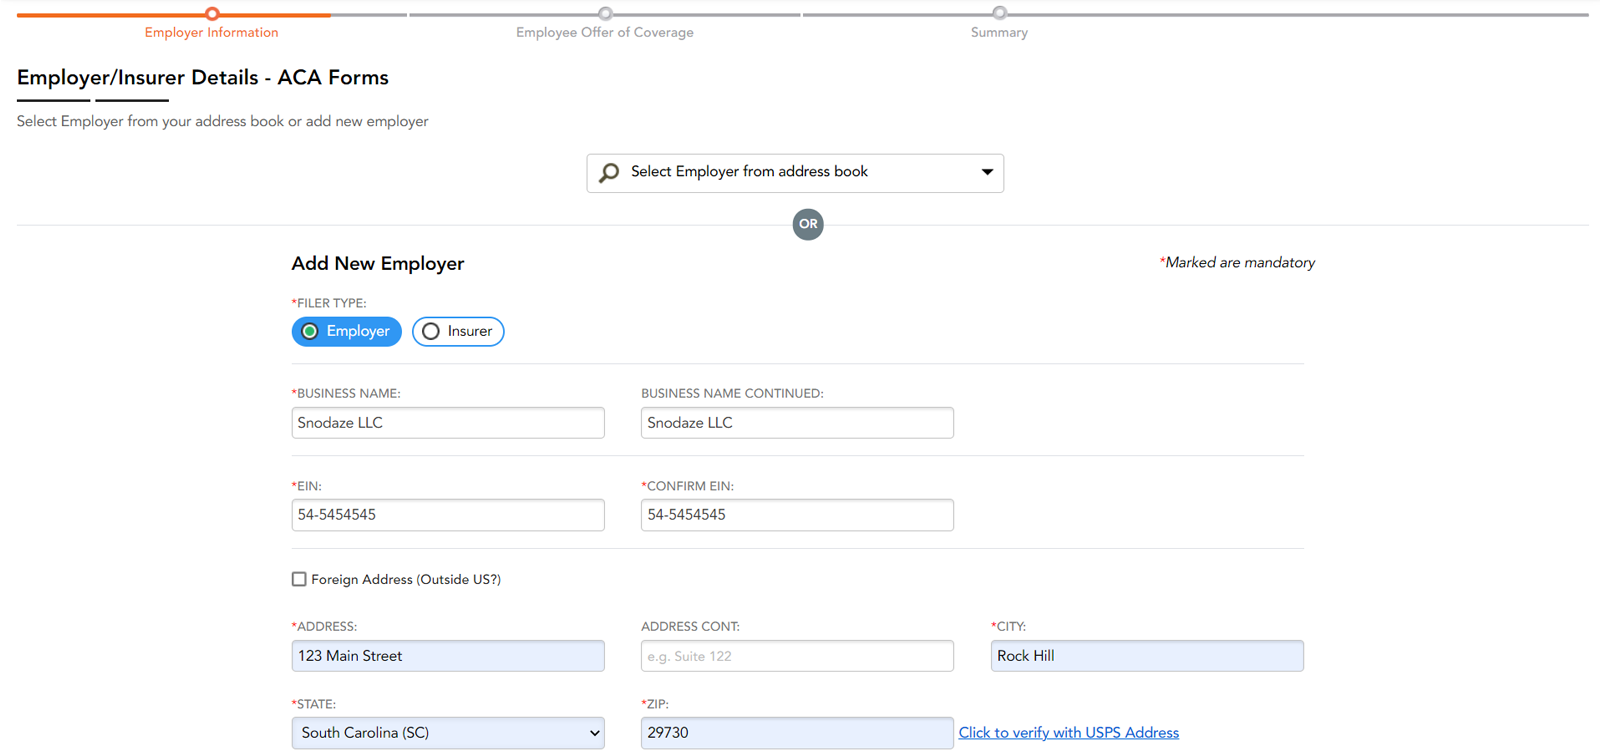This screenshot has height=754, width=1600.
Task: Check the Foreign Address checkbox
Action: tap(299, 579)
